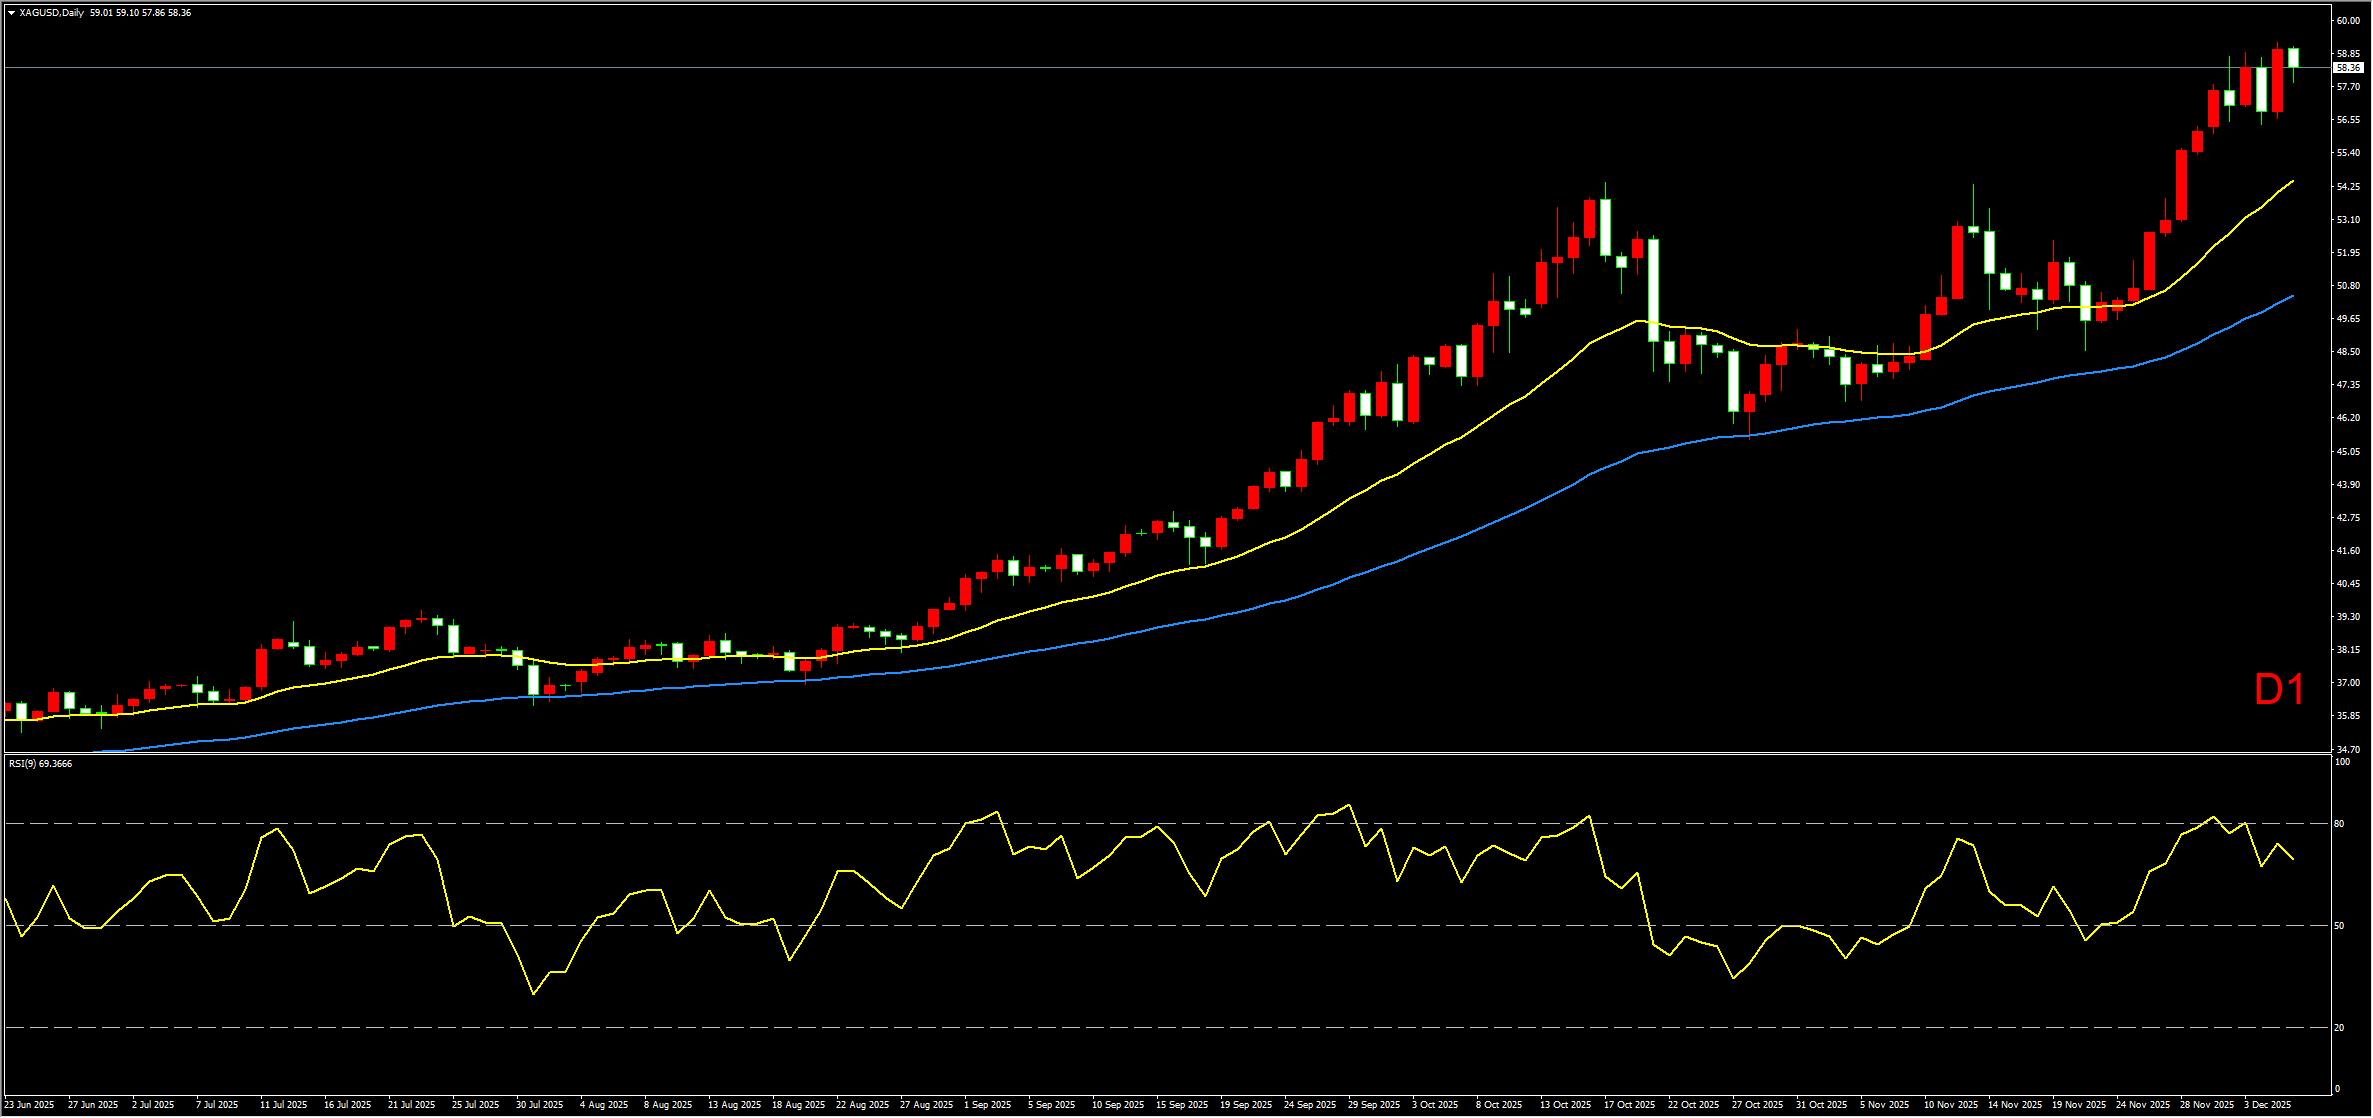Click the RSI(9) 69.3666 indicator label
2373x1118 pixels.
[x=41, y=764]
